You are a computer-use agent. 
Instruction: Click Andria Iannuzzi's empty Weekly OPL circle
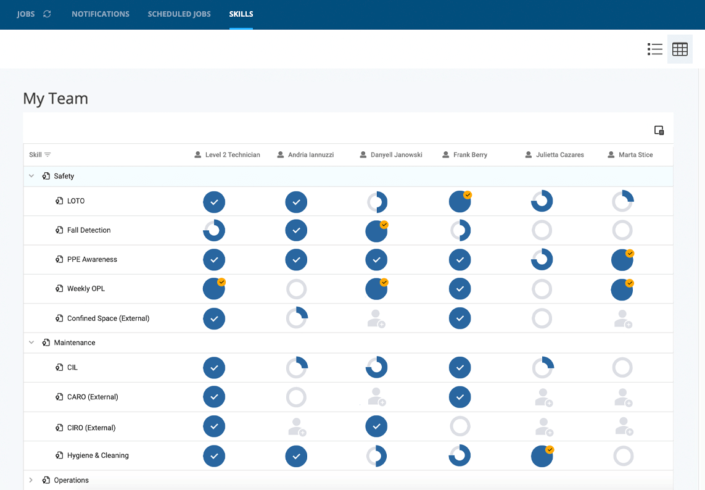coord(296,289)
